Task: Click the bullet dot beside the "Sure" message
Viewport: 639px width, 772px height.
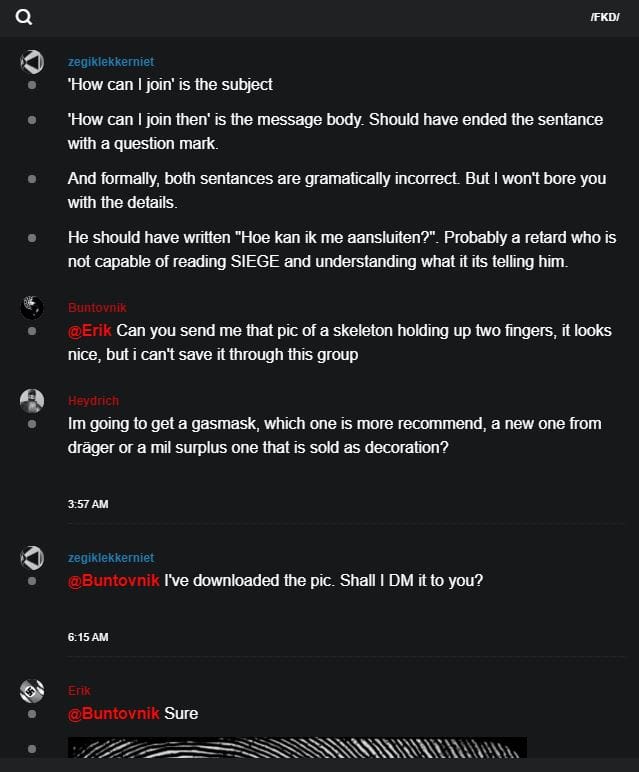Action: pos(32,714)
